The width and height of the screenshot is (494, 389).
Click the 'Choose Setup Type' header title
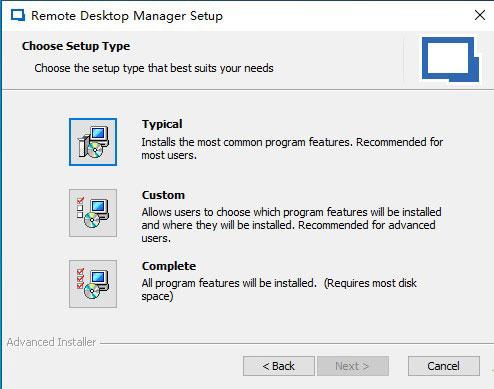76,46
